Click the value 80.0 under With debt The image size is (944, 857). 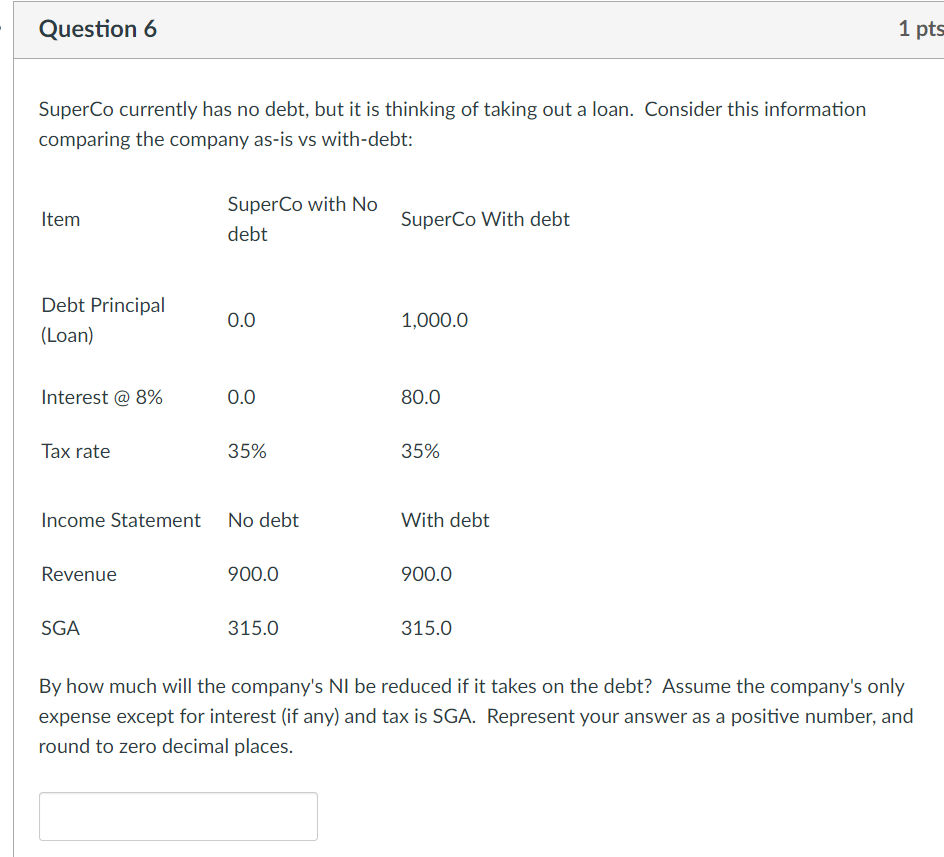point(420,397)
